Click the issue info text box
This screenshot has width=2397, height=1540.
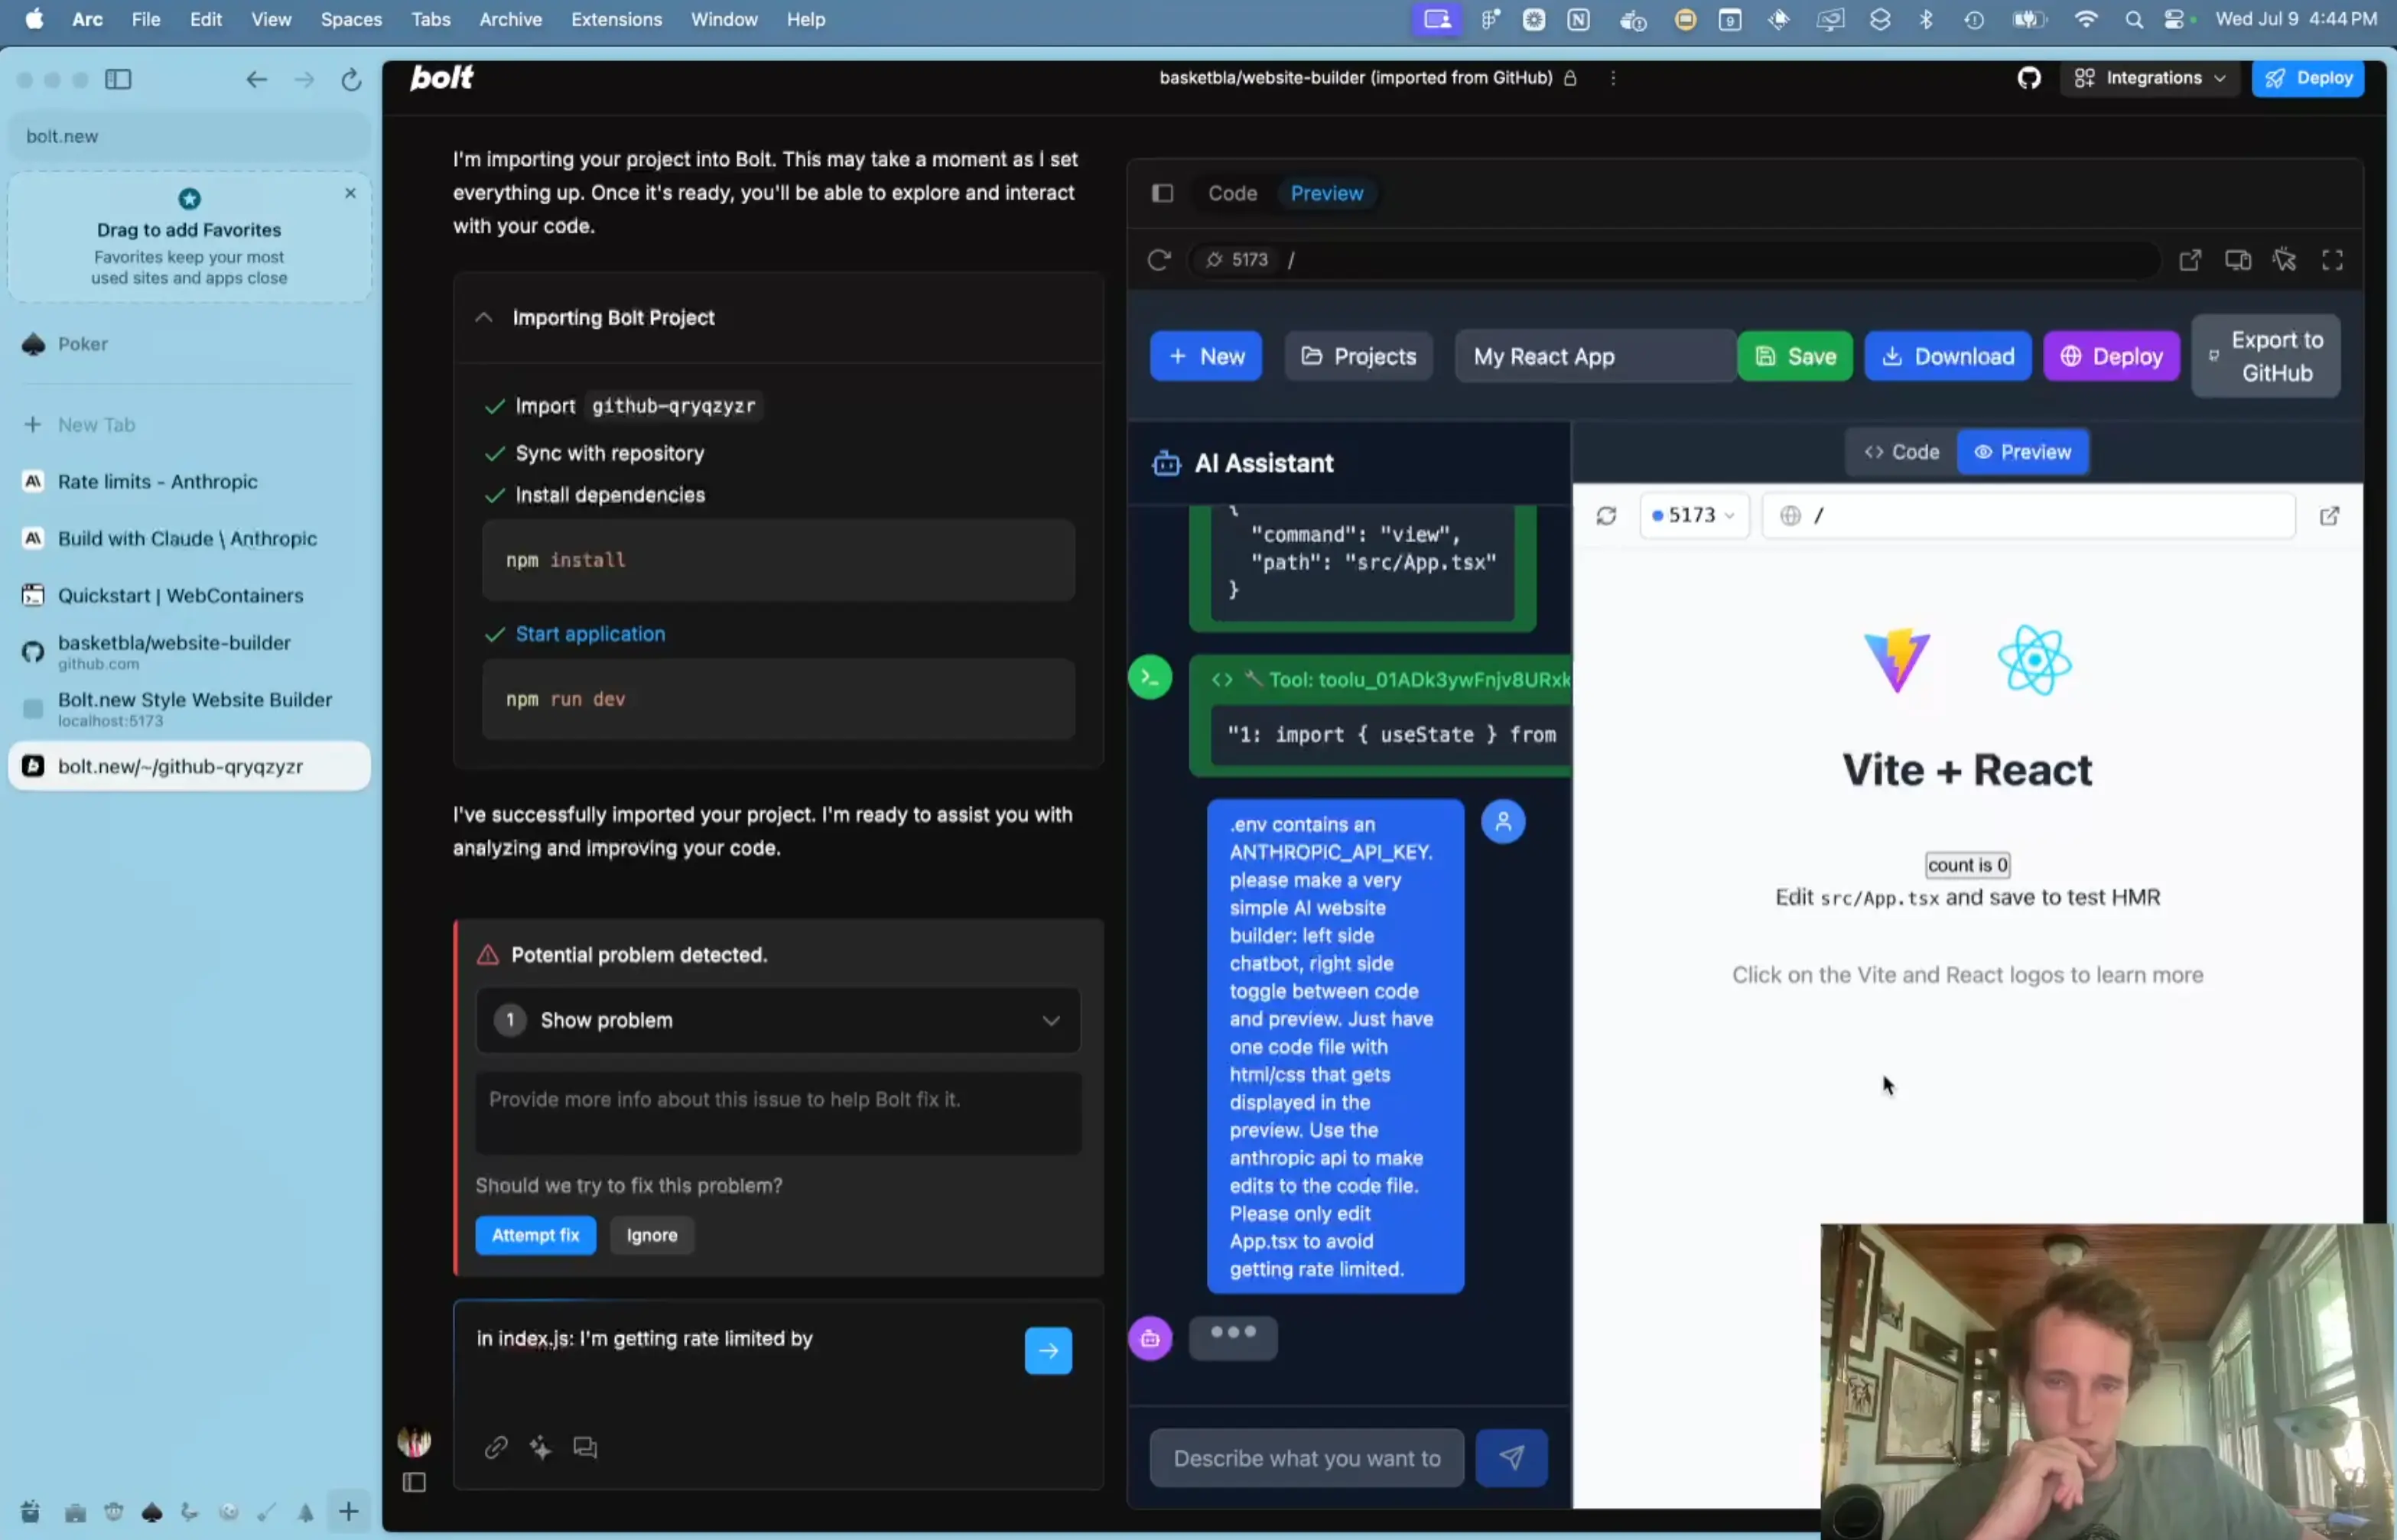[778, 1113]
